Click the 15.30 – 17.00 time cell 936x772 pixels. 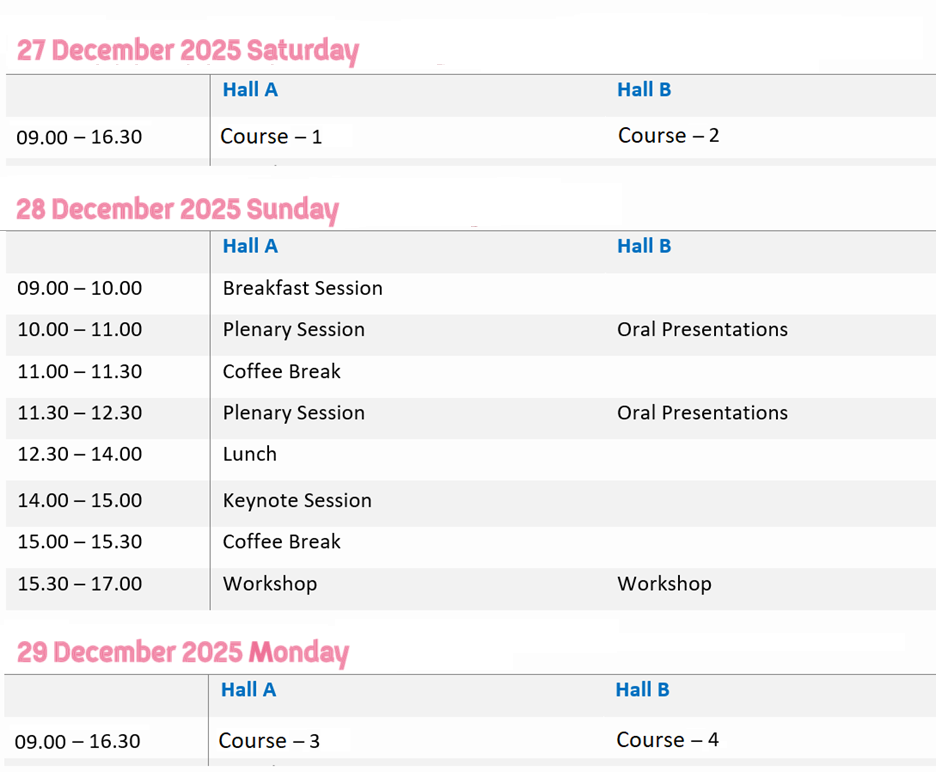pyautogui.click(x=79, y=584)
